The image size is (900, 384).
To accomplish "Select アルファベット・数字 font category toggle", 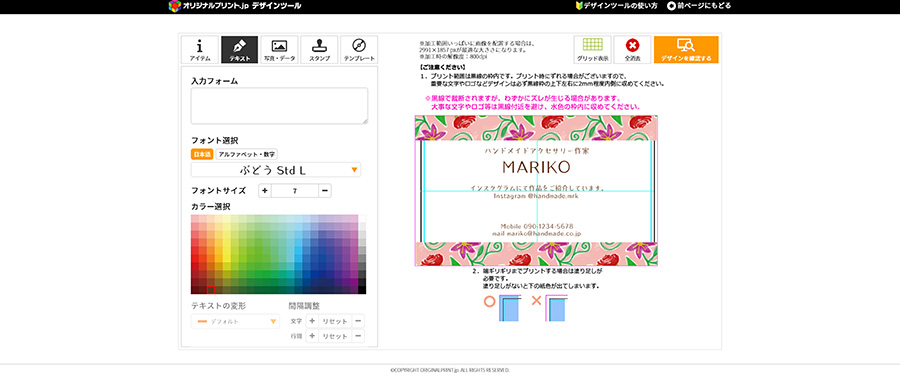I will click(247, 154).
